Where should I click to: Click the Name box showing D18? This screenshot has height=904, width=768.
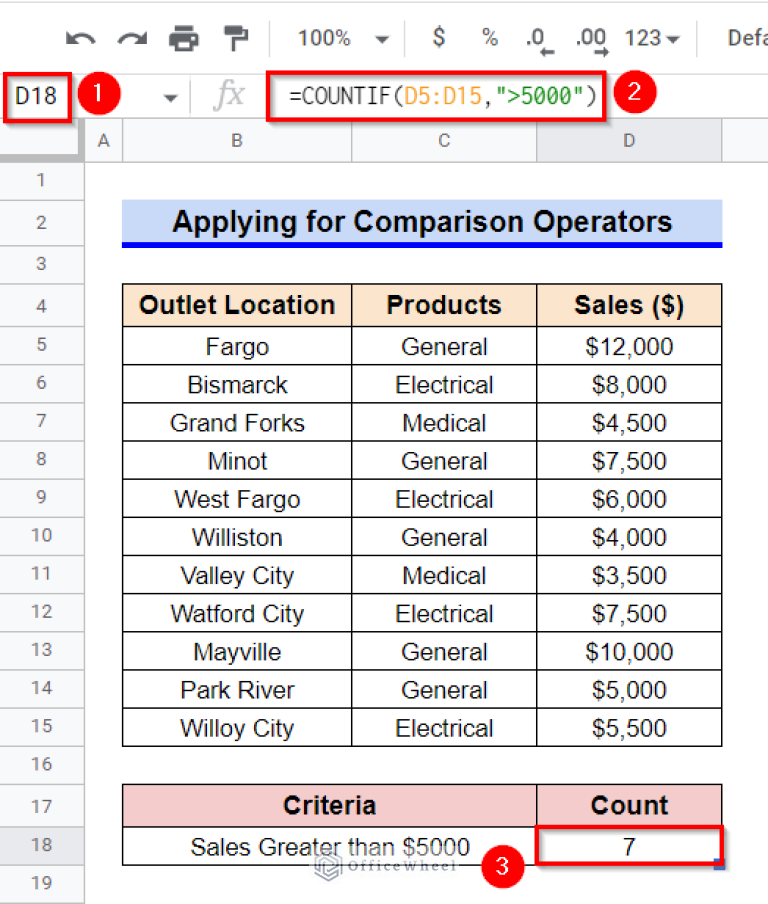click(36, 96)
